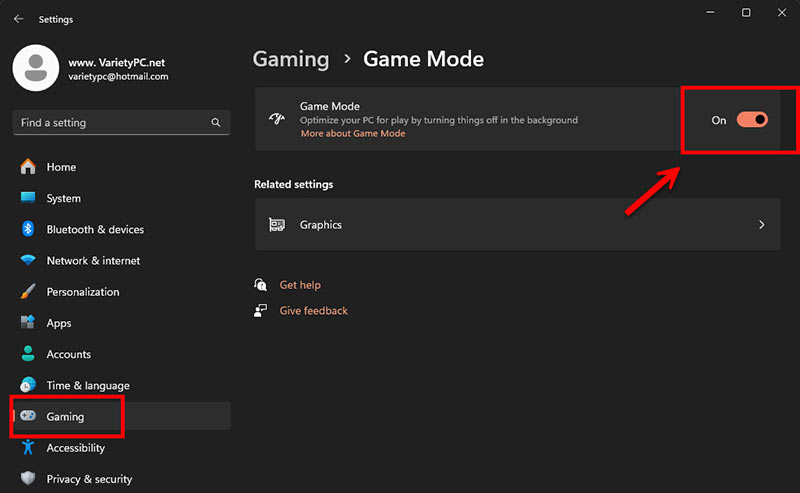Image resolution: width=800 pixels, height=493 pixels.
Task: Click the Accounts person icon
Action: click(x=28, y=354)
